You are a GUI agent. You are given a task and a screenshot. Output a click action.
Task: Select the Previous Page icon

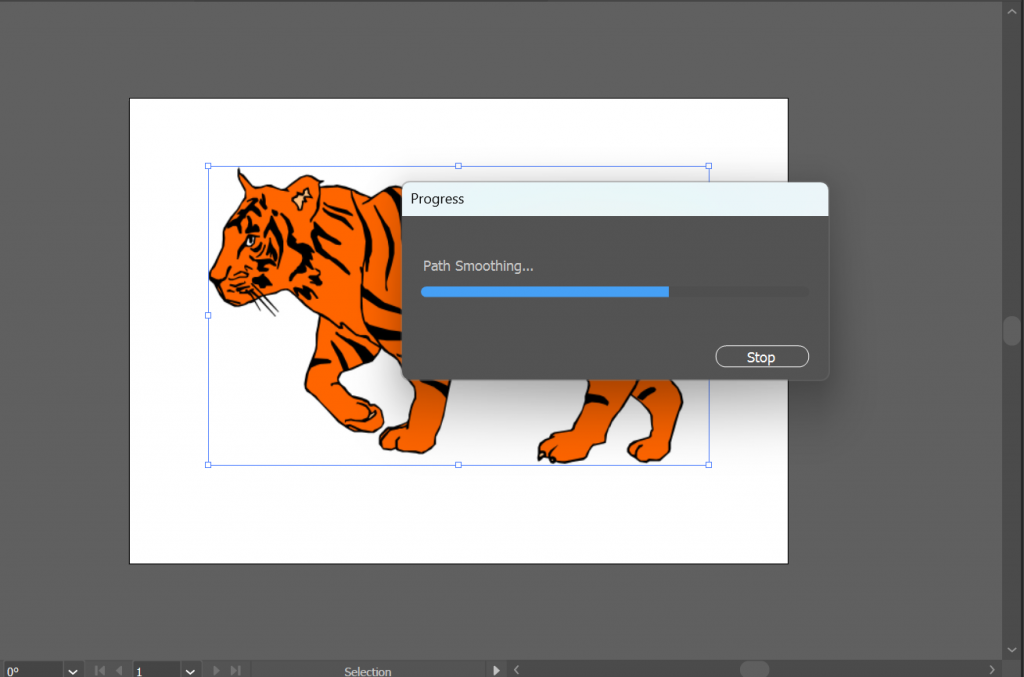[x=119, y=670]
